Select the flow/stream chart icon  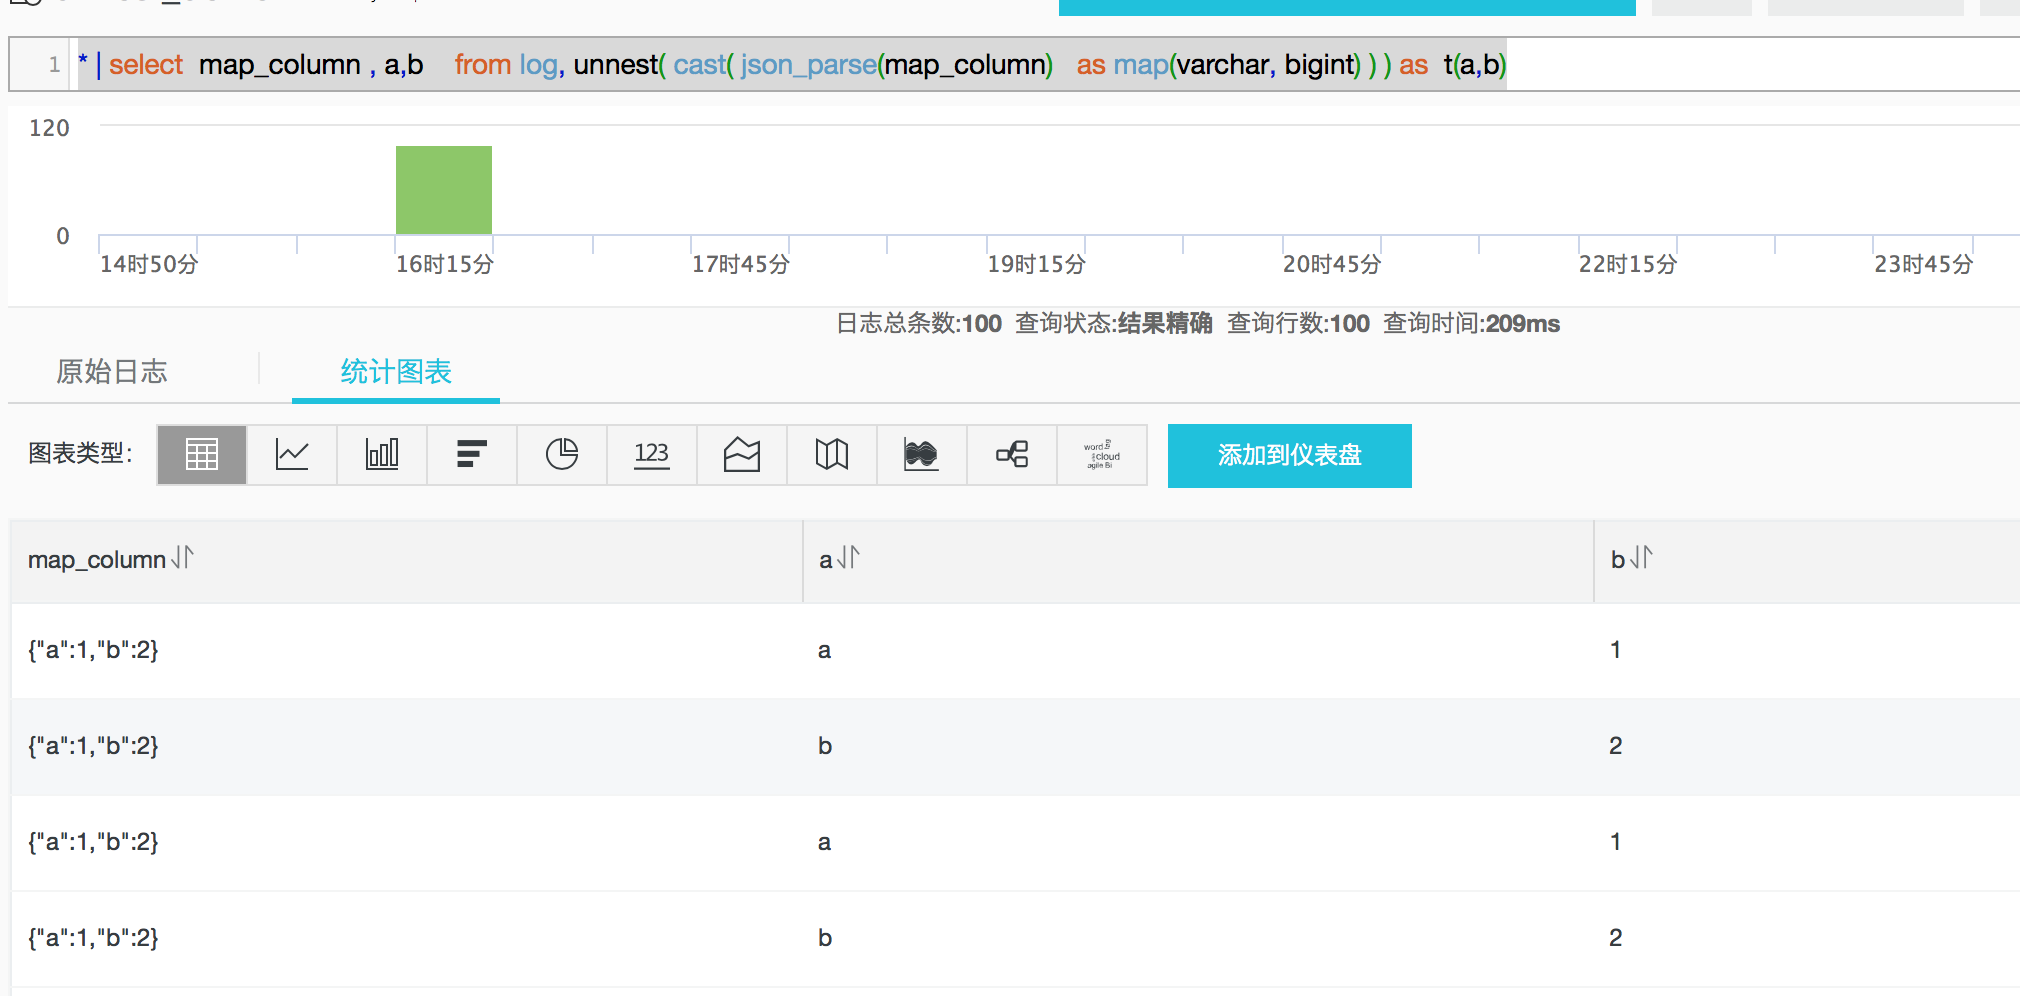922,455
